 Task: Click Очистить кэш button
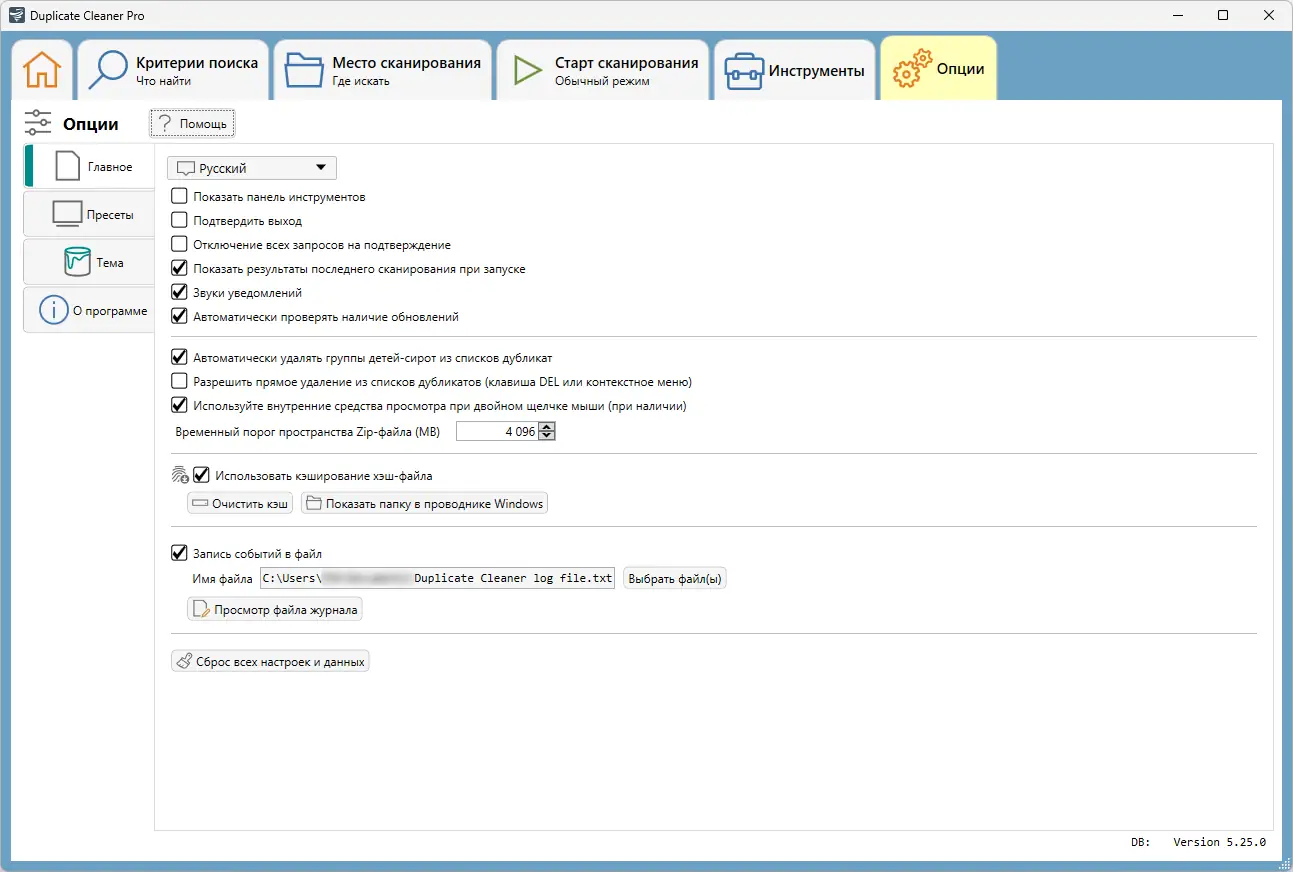(x=240, y=503)
